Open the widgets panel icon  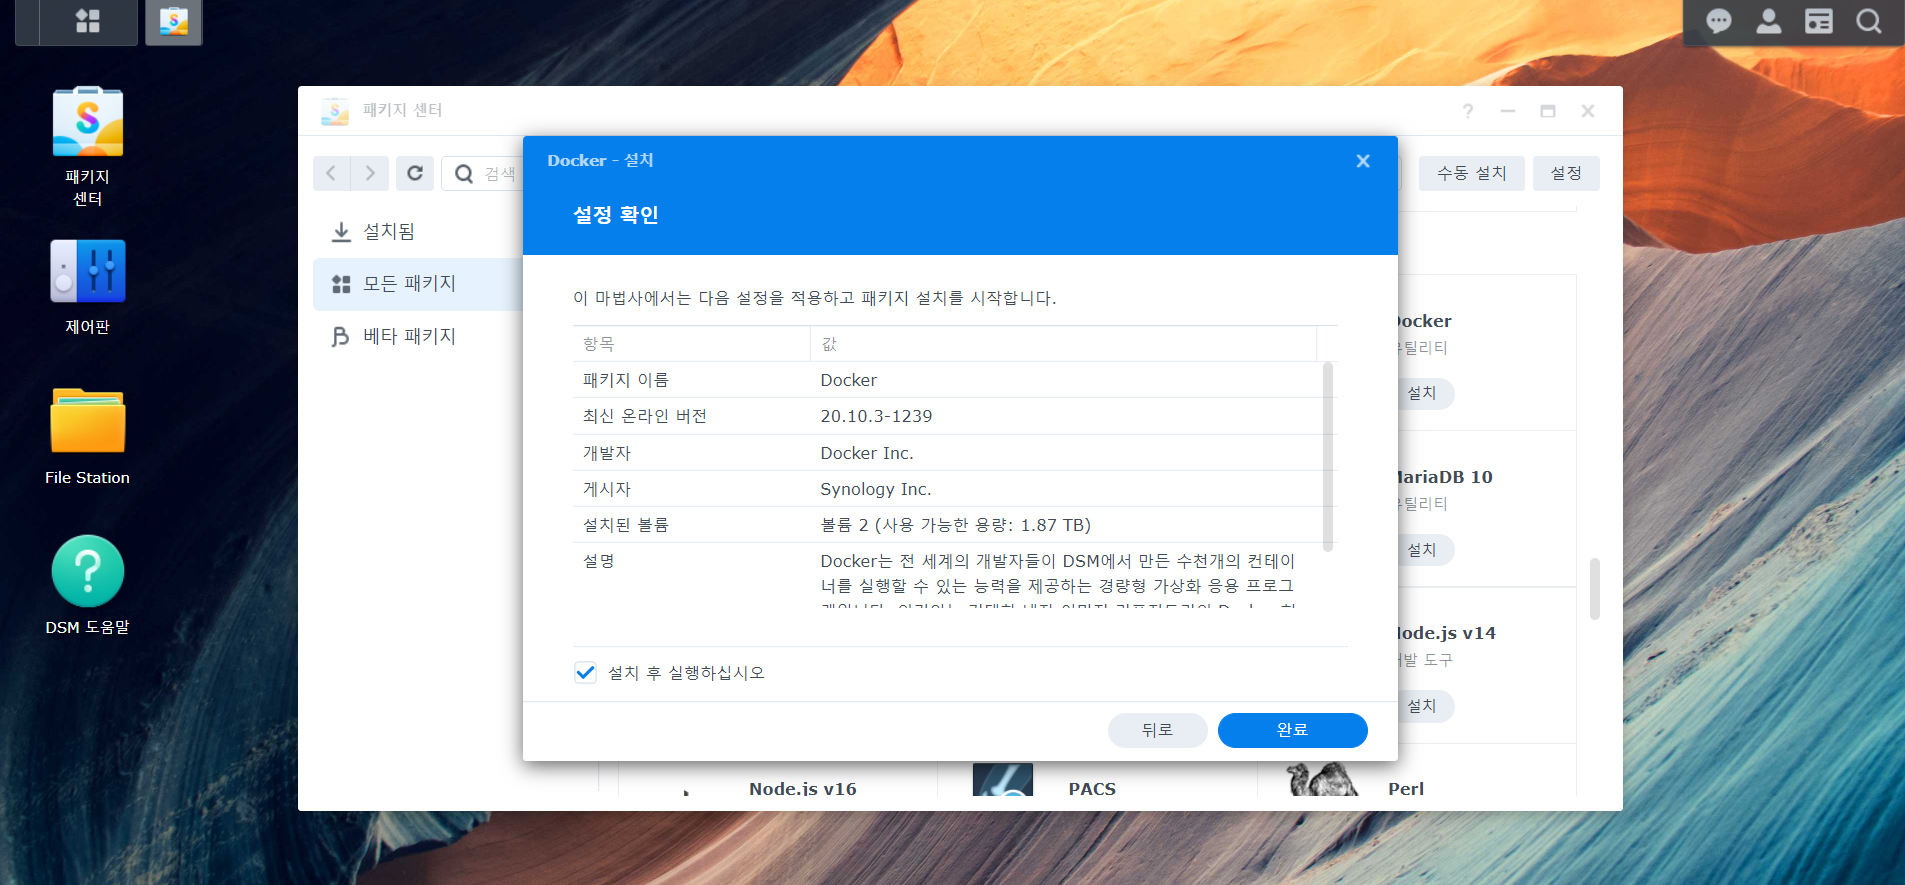click(x=1819, y=21)
